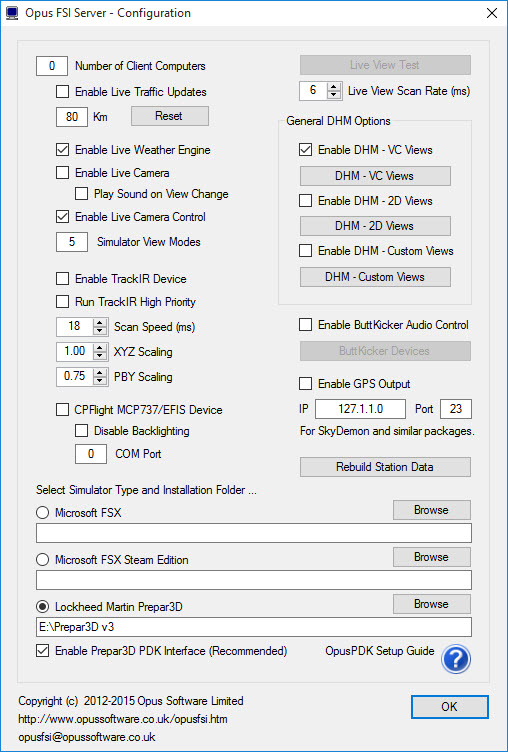Viewport: 508px width, 752px height.
Task: Select Microsoft FSX Steam Edition radio
Action: pos(43,560)
